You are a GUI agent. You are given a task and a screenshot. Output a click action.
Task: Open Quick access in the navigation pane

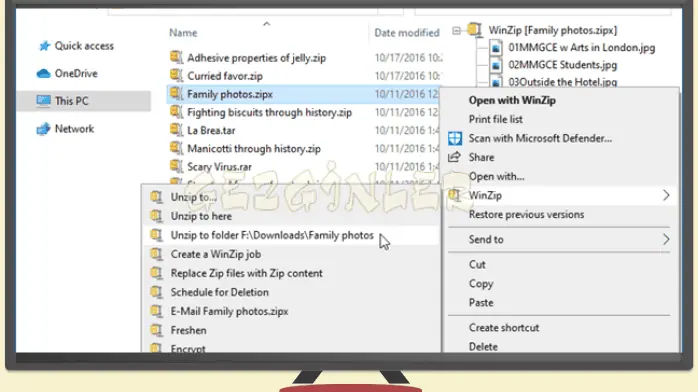coord(84,46)
